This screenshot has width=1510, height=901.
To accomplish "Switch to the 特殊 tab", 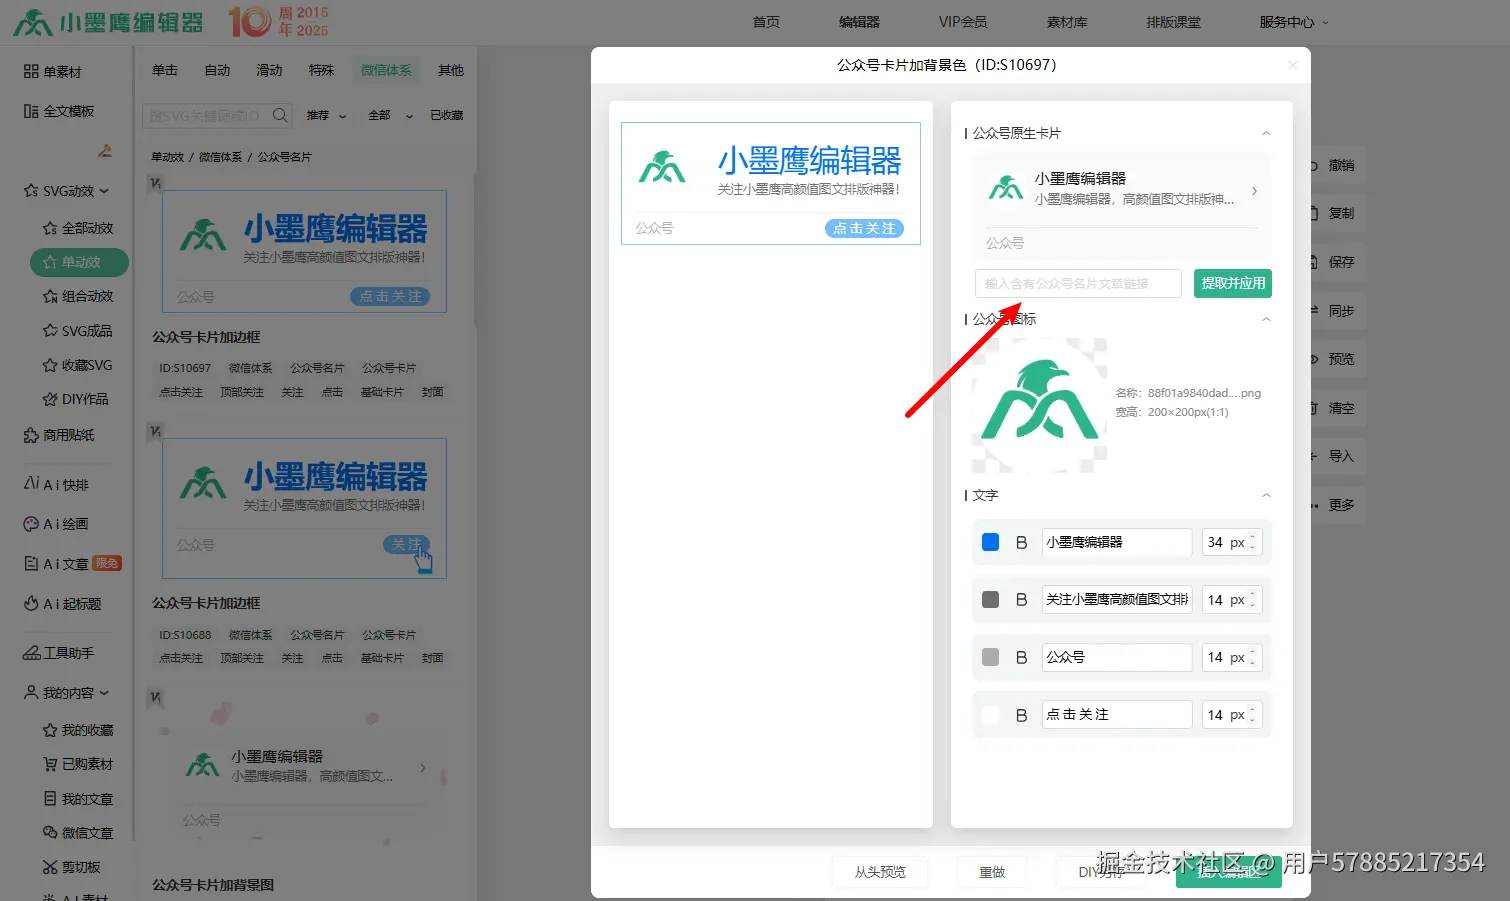I will [x=321, y=70].
